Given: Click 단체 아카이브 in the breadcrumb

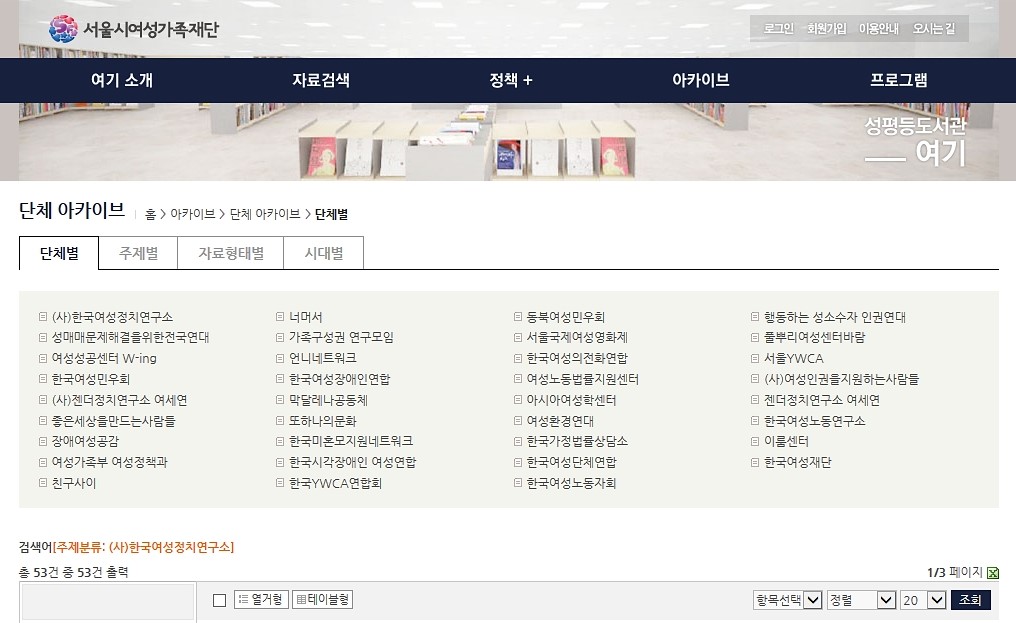Looking at the screenshot, I should (265, 214).
